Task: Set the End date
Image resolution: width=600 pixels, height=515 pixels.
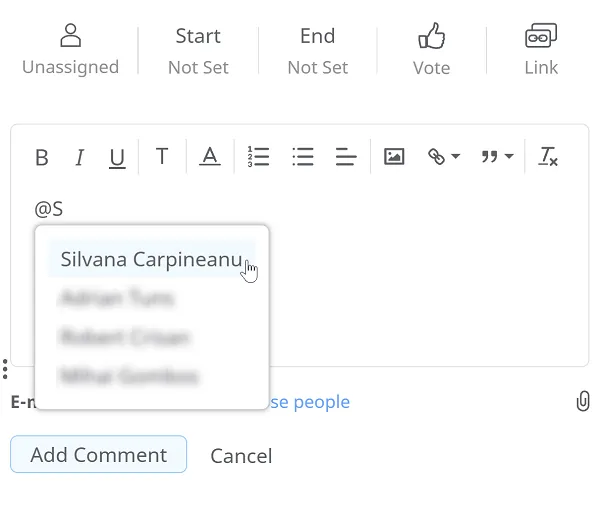Action: [317, 50]
